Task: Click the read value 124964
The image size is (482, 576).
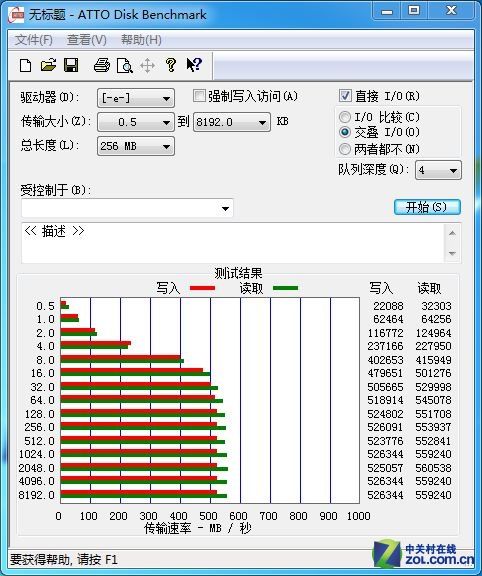Action: tap(433, 332)
